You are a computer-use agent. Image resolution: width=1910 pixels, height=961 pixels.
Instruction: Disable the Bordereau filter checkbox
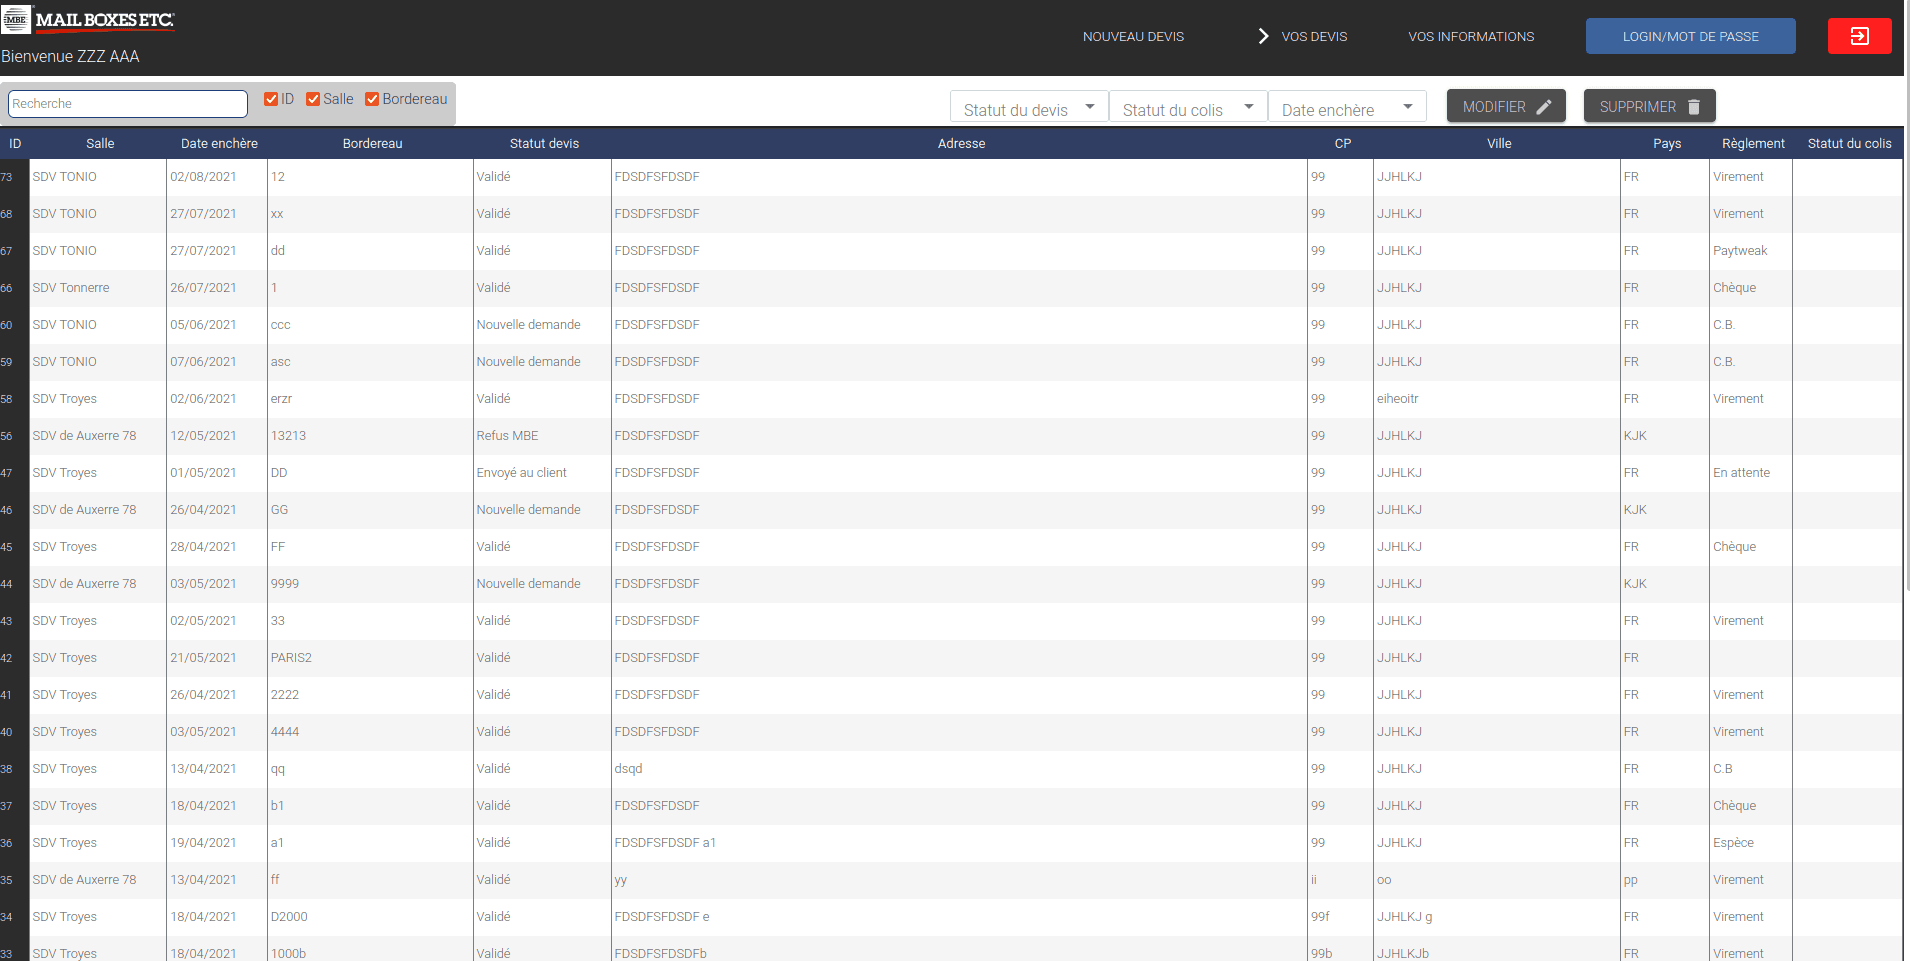(x=372, y=99)
